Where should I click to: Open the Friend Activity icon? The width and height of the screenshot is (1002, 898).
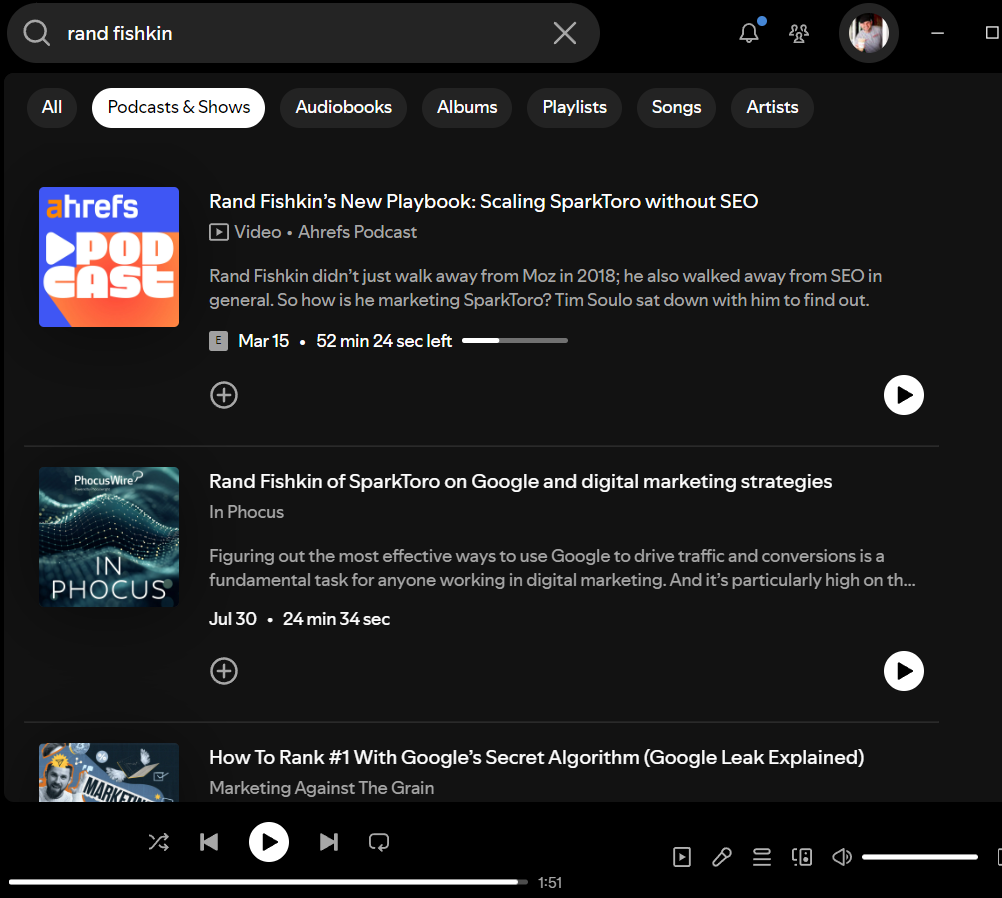tap(798, 33)
